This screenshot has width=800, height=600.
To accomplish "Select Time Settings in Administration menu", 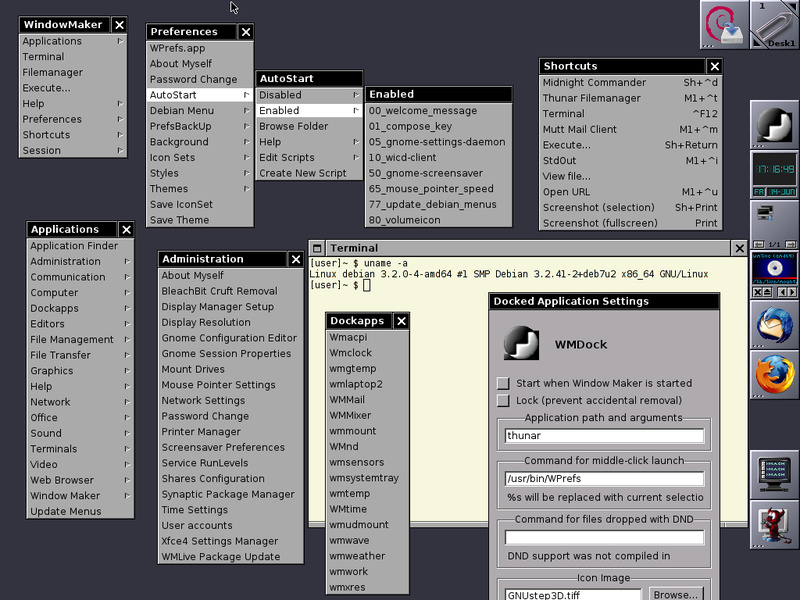I will (231, 510).
